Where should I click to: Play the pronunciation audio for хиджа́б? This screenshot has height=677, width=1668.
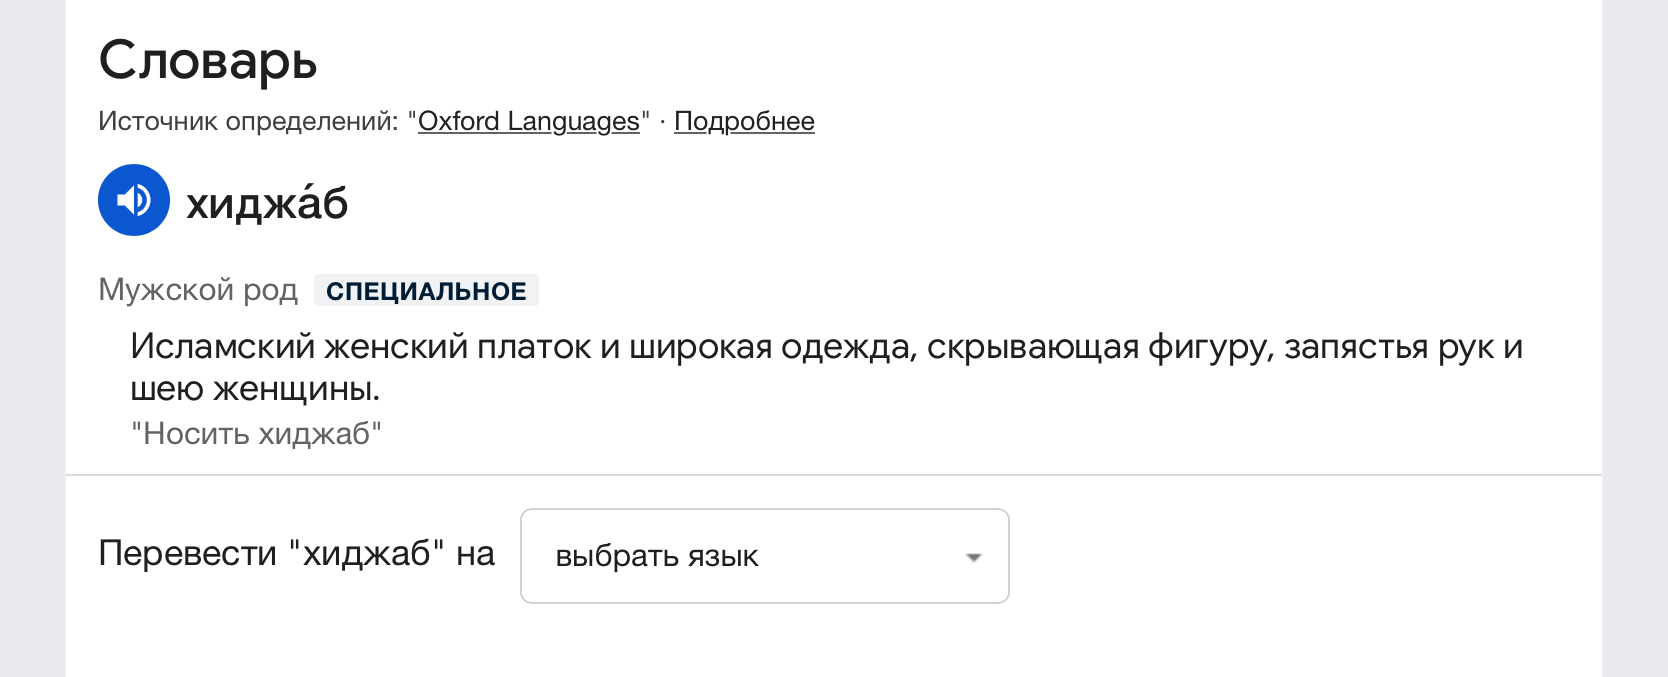pos(134,200)
